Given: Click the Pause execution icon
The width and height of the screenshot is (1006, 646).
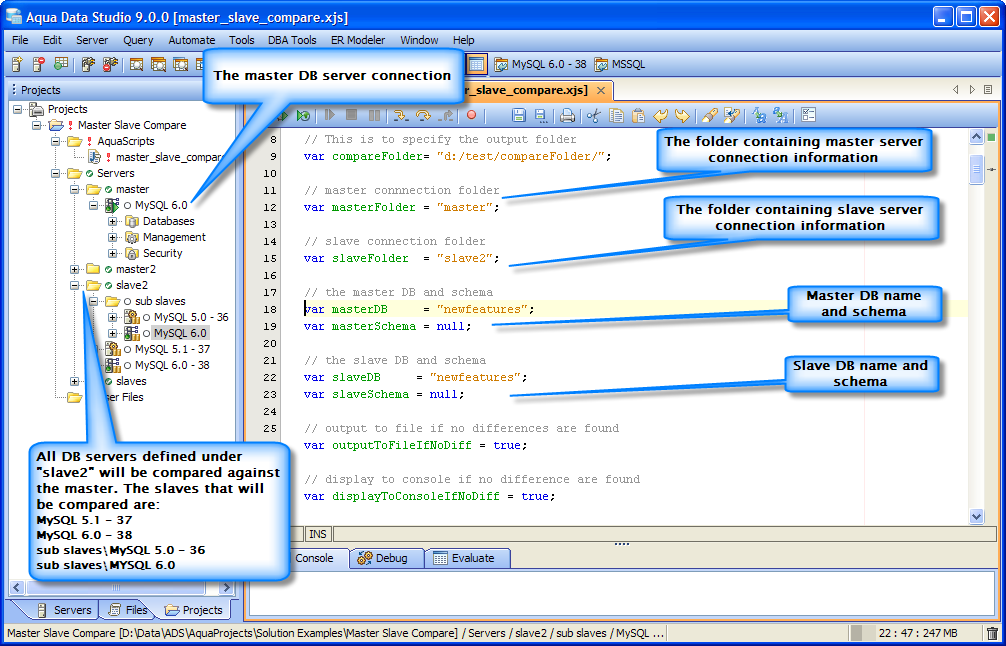Looking at the screenshot, I should point(374,115).
